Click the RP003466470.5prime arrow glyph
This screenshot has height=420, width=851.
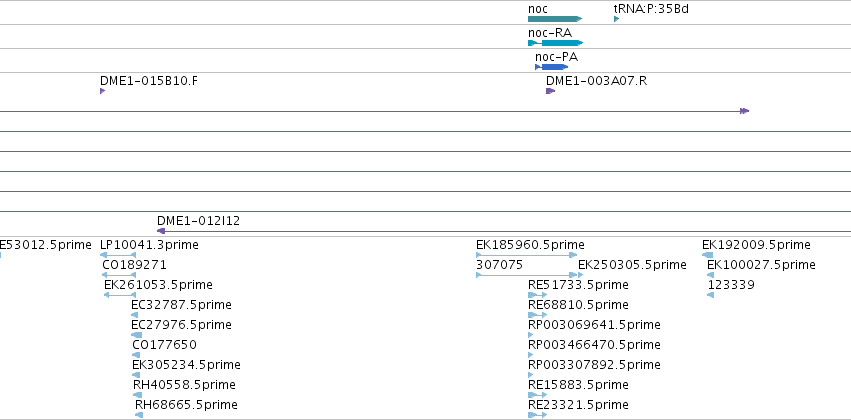point(530,355)
